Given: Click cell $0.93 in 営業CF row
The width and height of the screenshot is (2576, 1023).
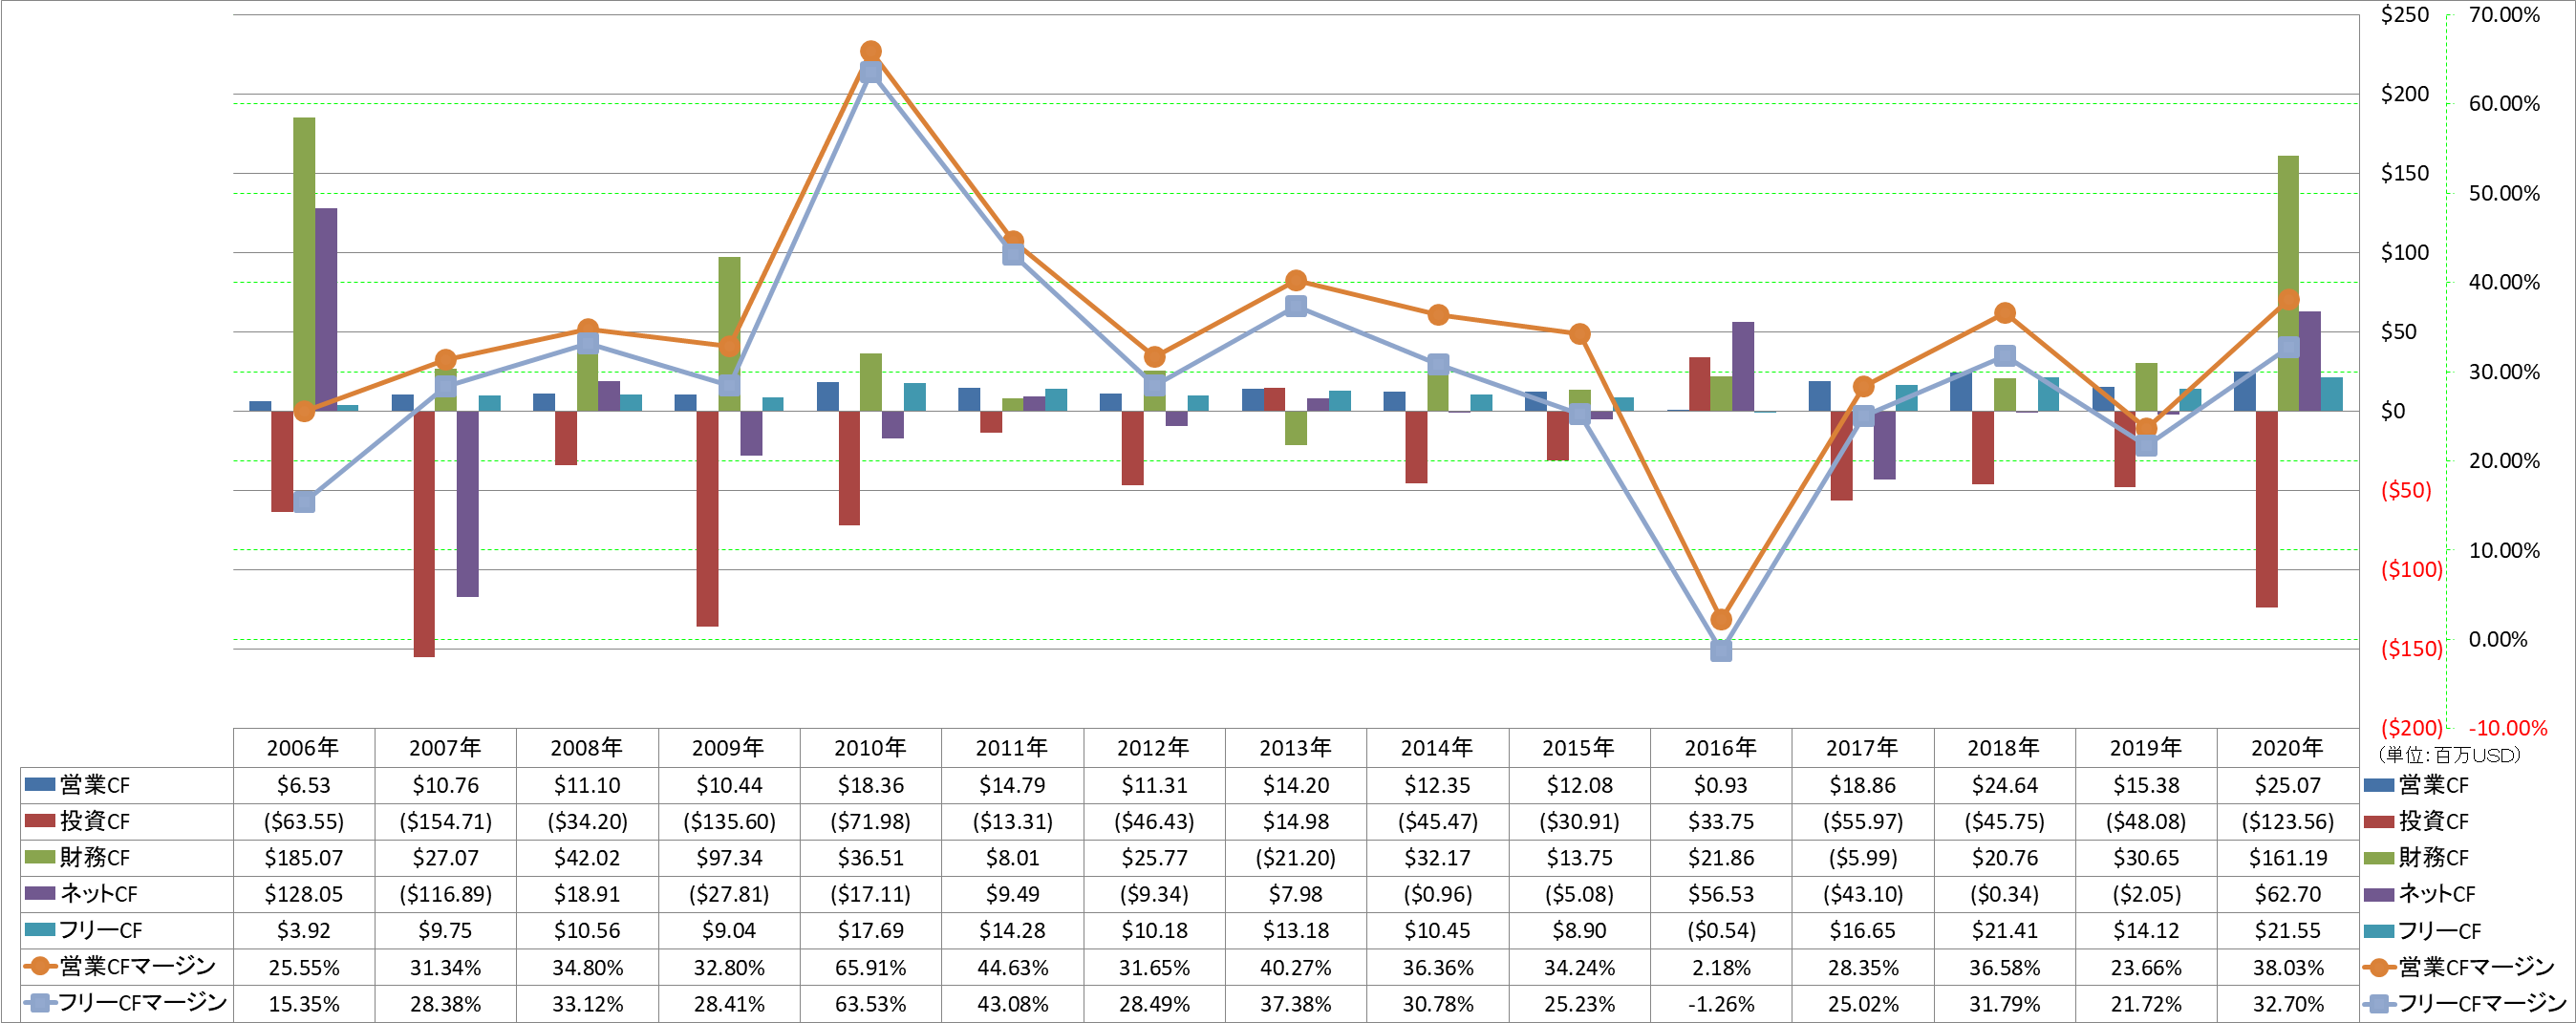Looking at the screenshot, I should [x=1720, y=785].
